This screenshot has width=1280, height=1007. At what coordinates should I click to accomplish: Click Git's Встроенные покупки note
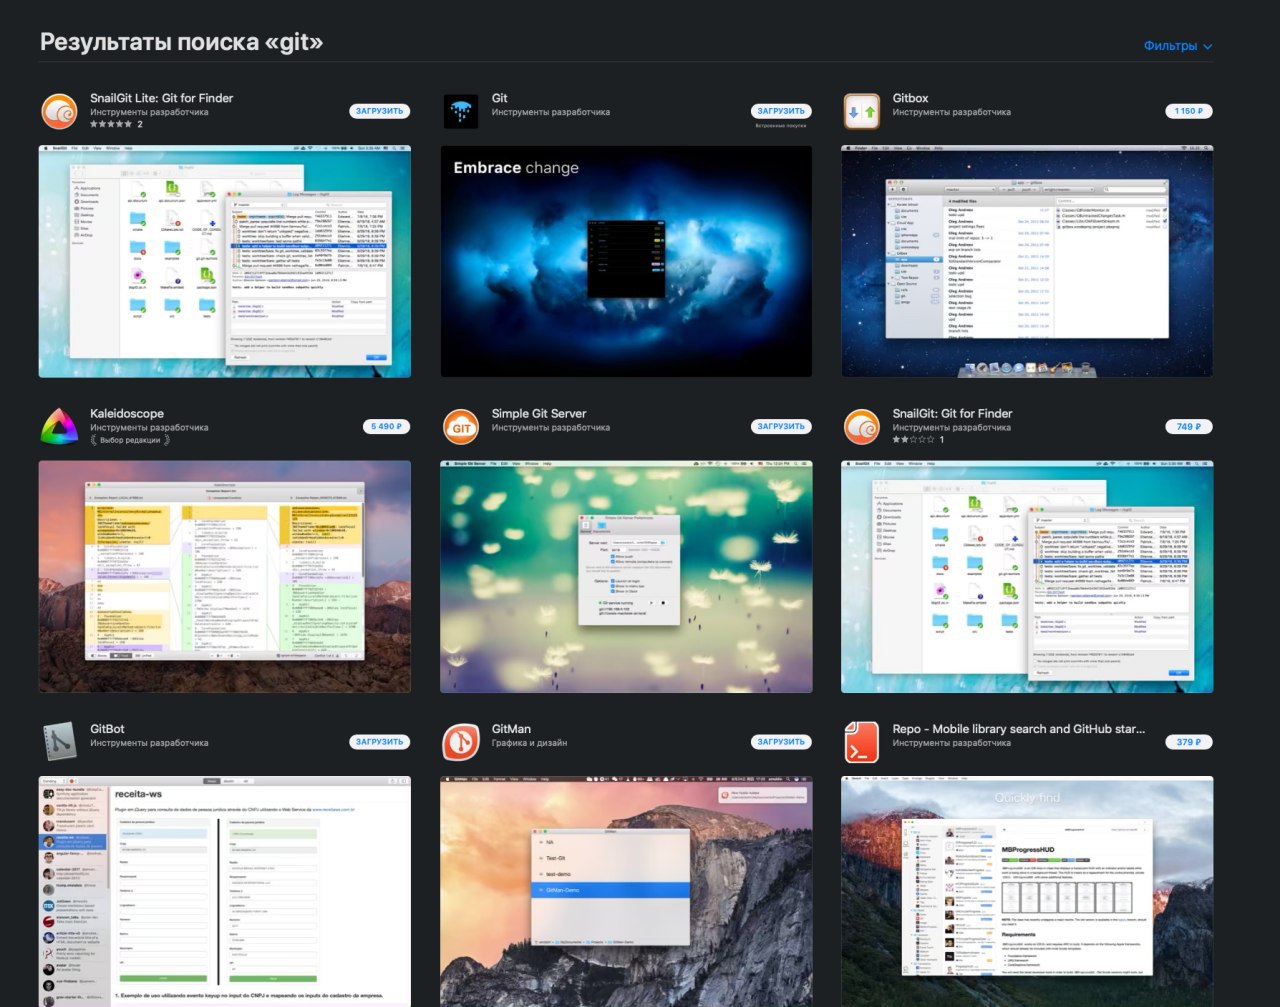pos(781,125)
